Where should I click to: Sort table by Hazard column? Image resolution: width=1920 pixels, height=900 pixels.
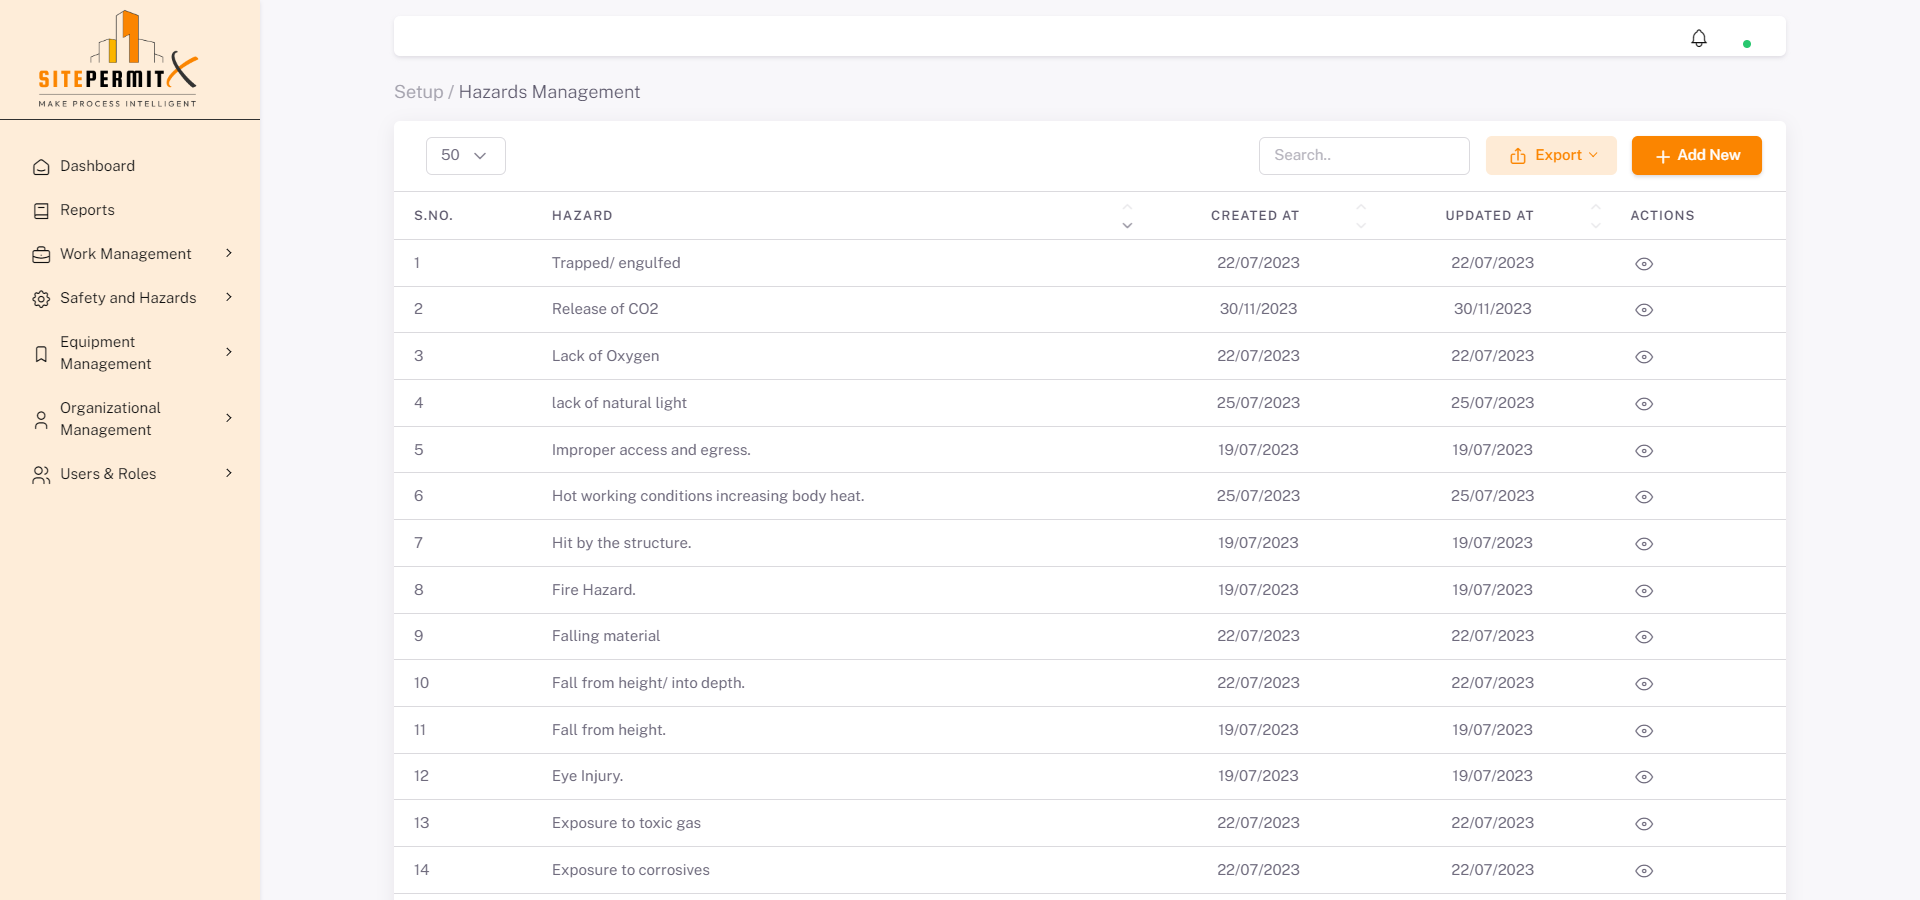1127,216
